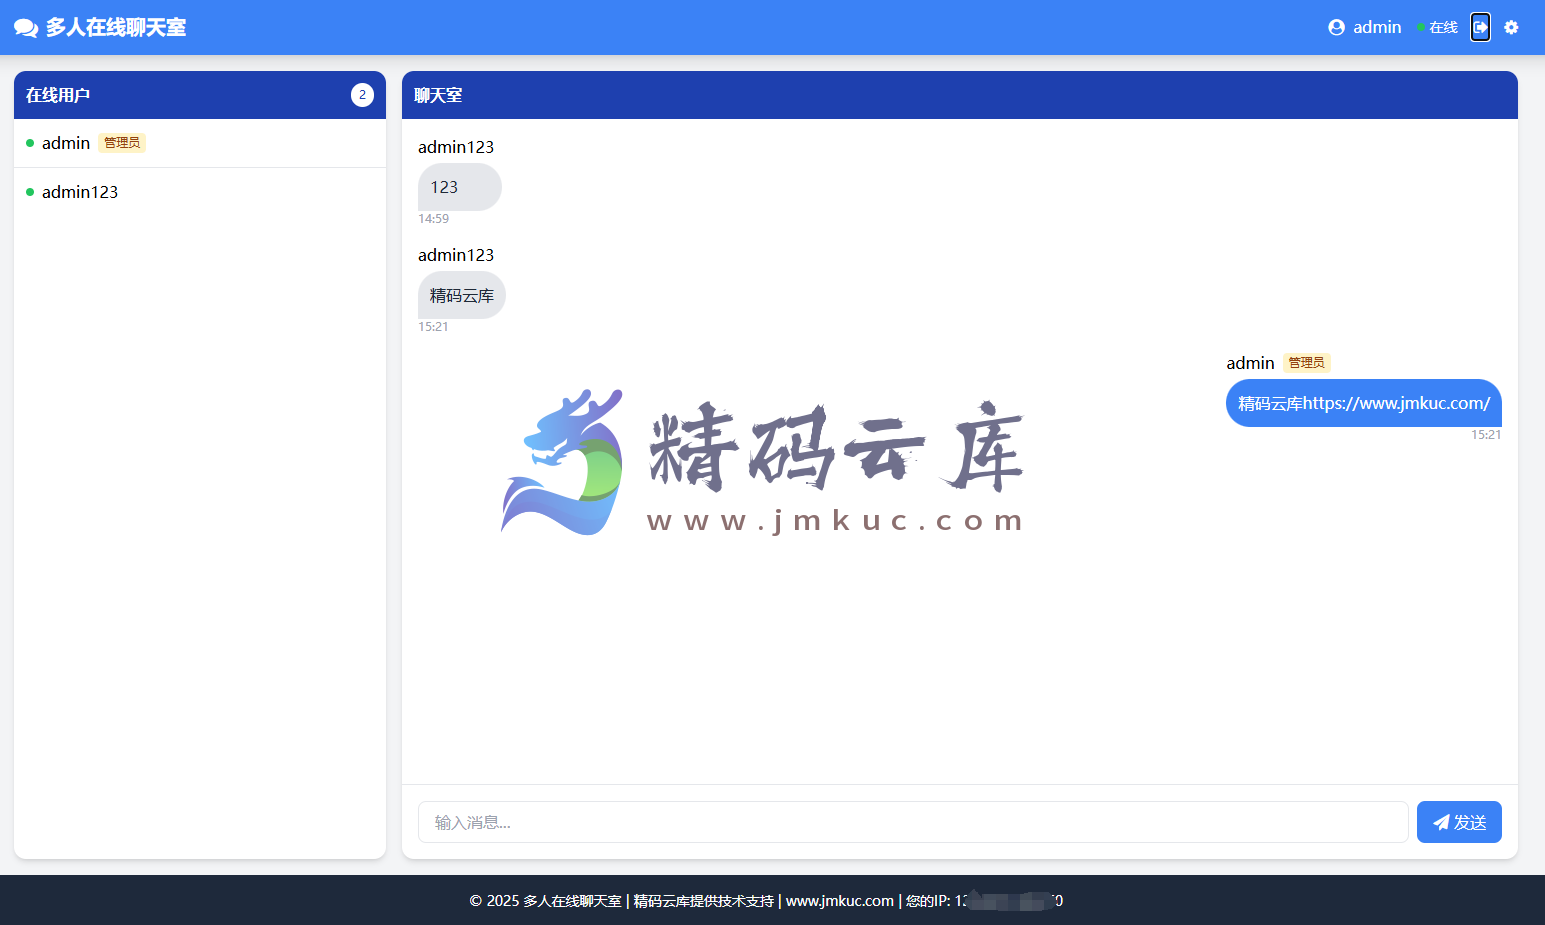This screenshot has width=1545, height=925.
Task: Click the 您的IP footer label
Action: click(x=928, y=901)
